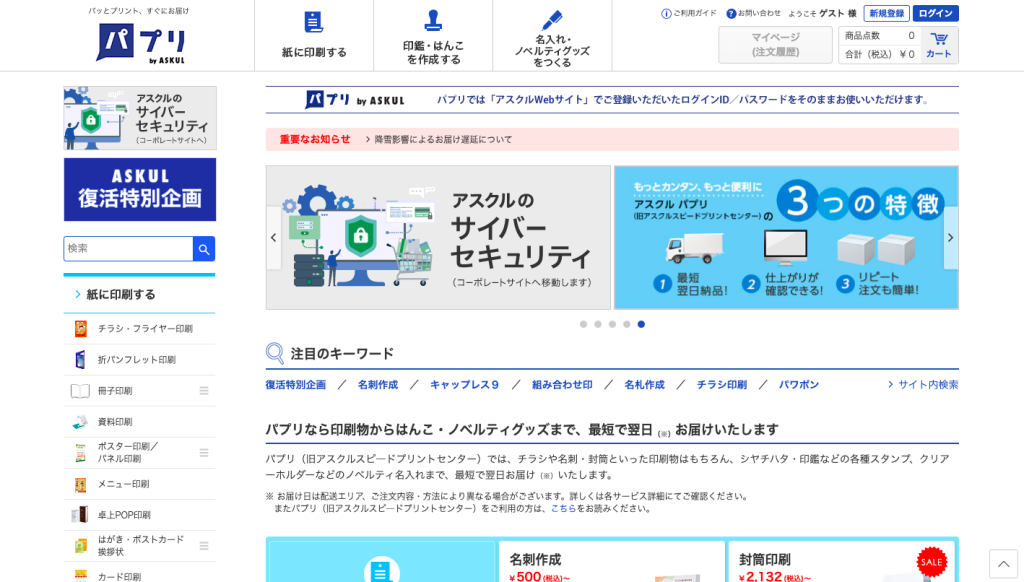Click the 検索 search input field
The height and width of the screenshot is (582, 1024).
(x=128, y=249)
